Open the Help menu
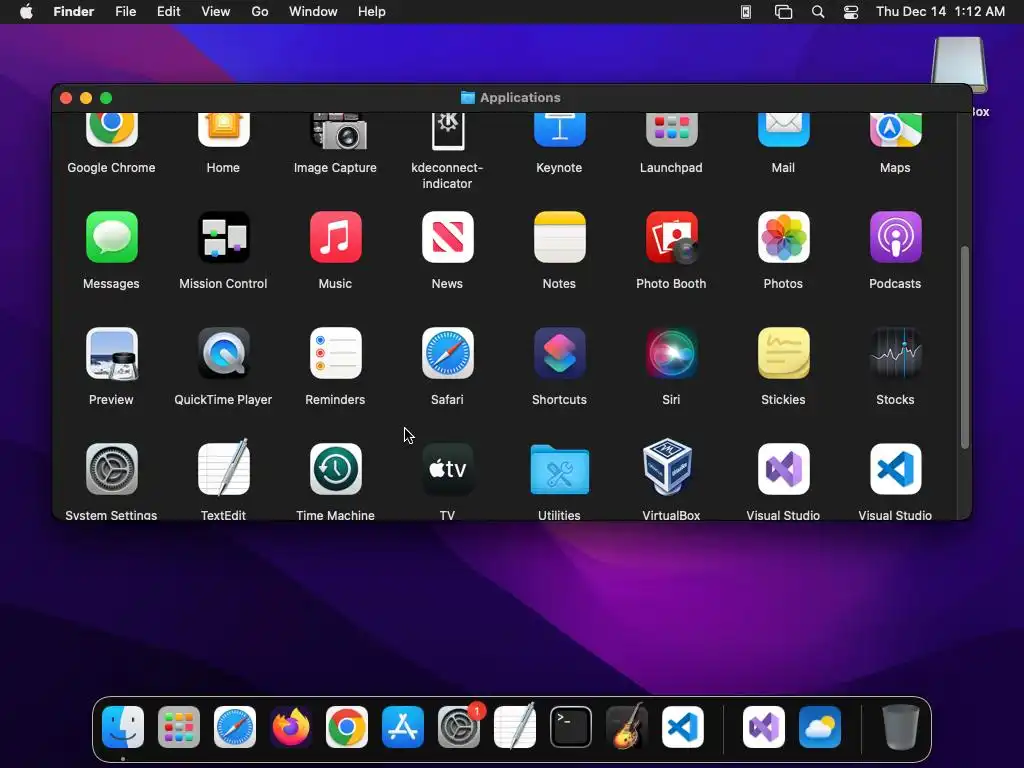Screen dimensions: 1024x768 pos(372,12)
